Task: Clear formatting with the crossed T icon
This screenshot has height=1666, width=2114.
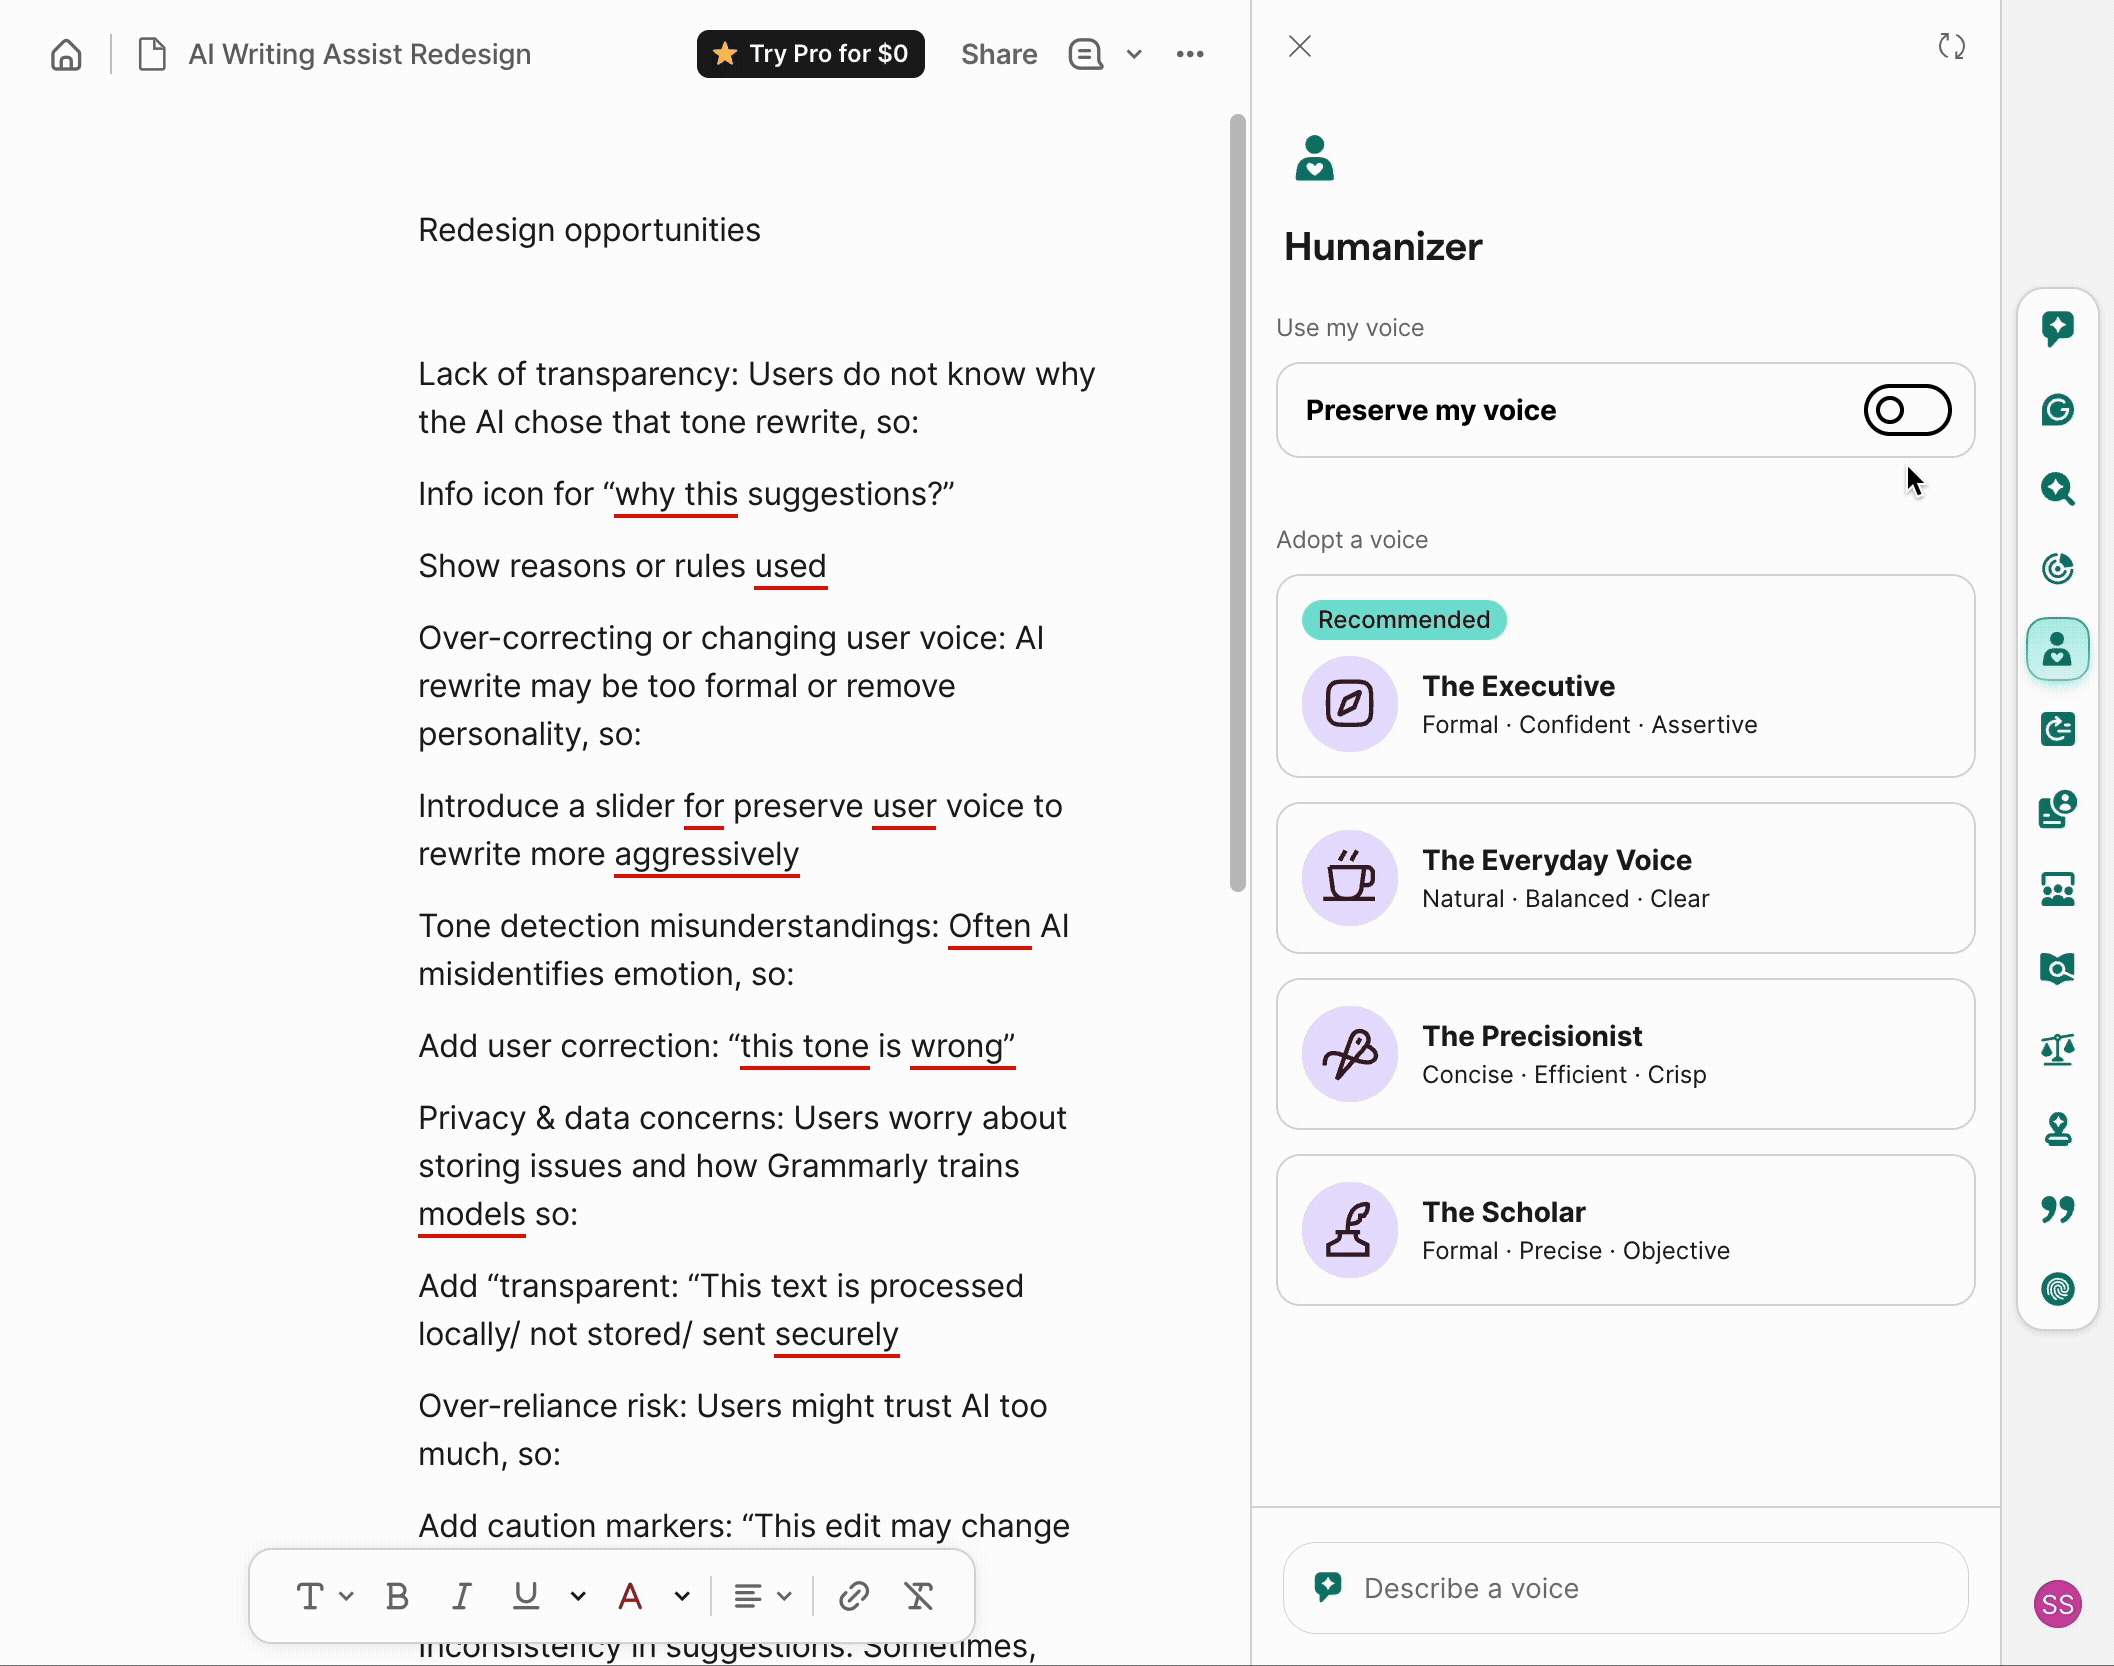Action: [919, 1596]
